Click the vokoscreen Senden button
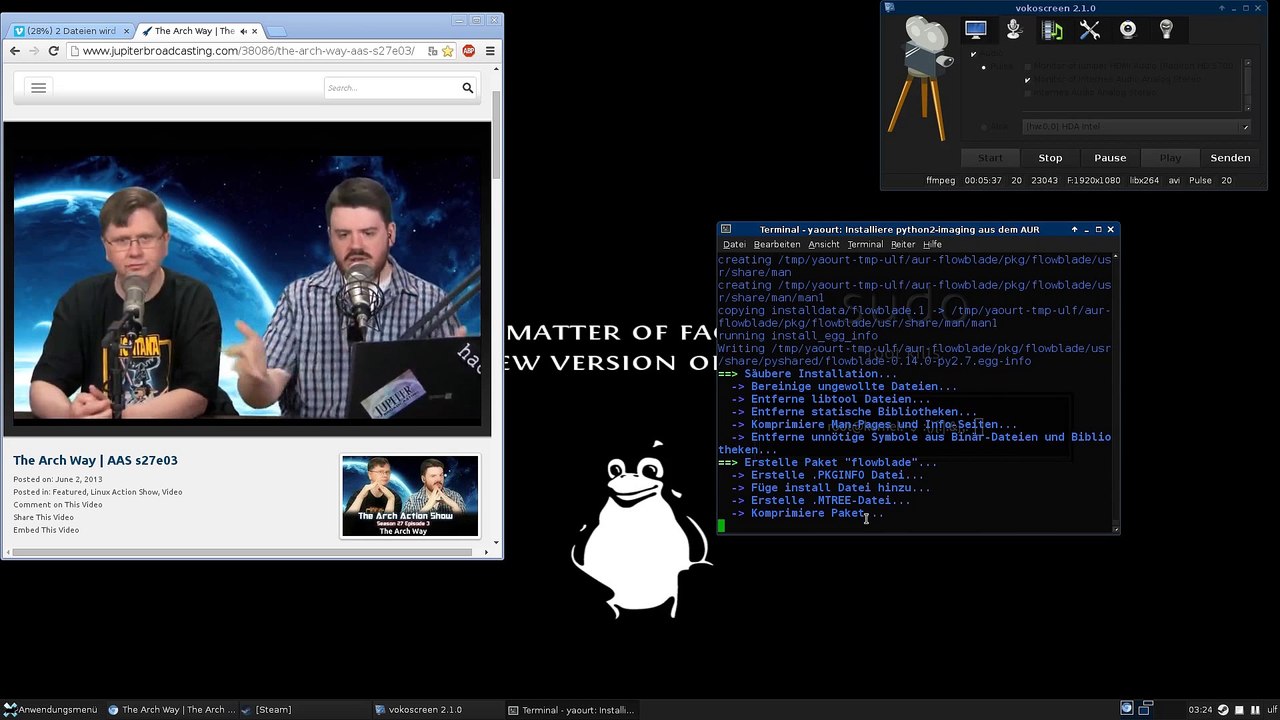 pos(1230,158)
